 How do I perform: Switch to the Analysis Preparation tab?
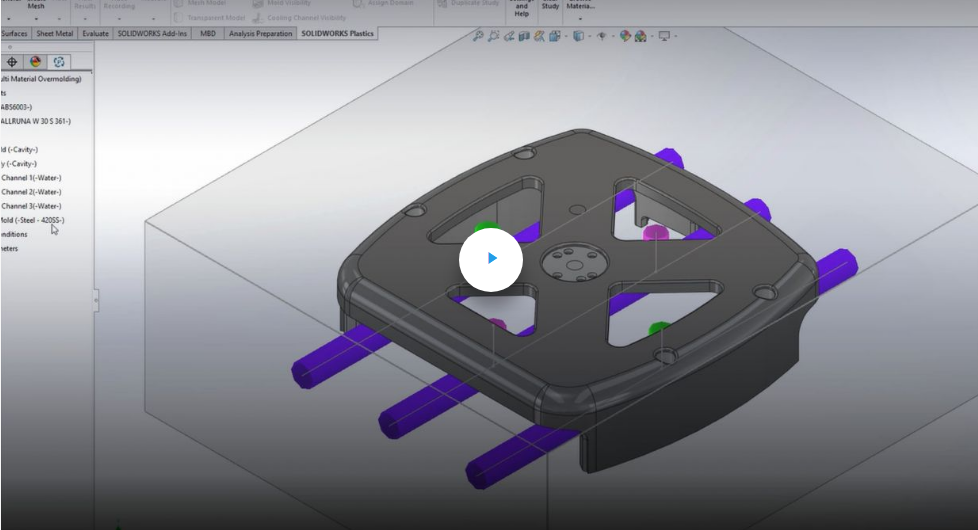click(x=260, y=33)
